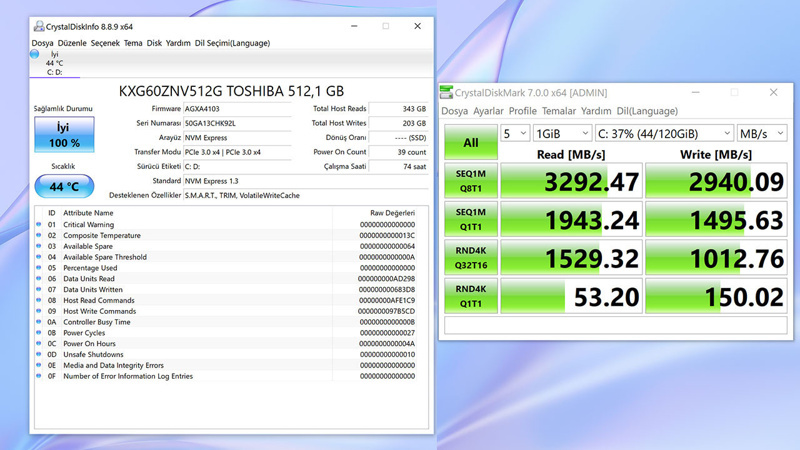
Task: Select the Percentage Used attribute row
Action: coord(226,268)
